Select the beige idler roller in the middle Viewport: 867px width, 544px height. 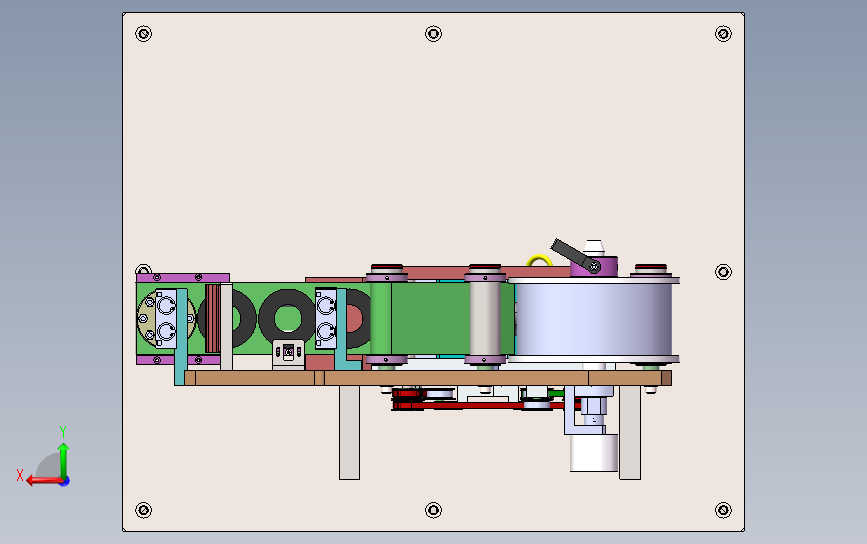[485, 318]
